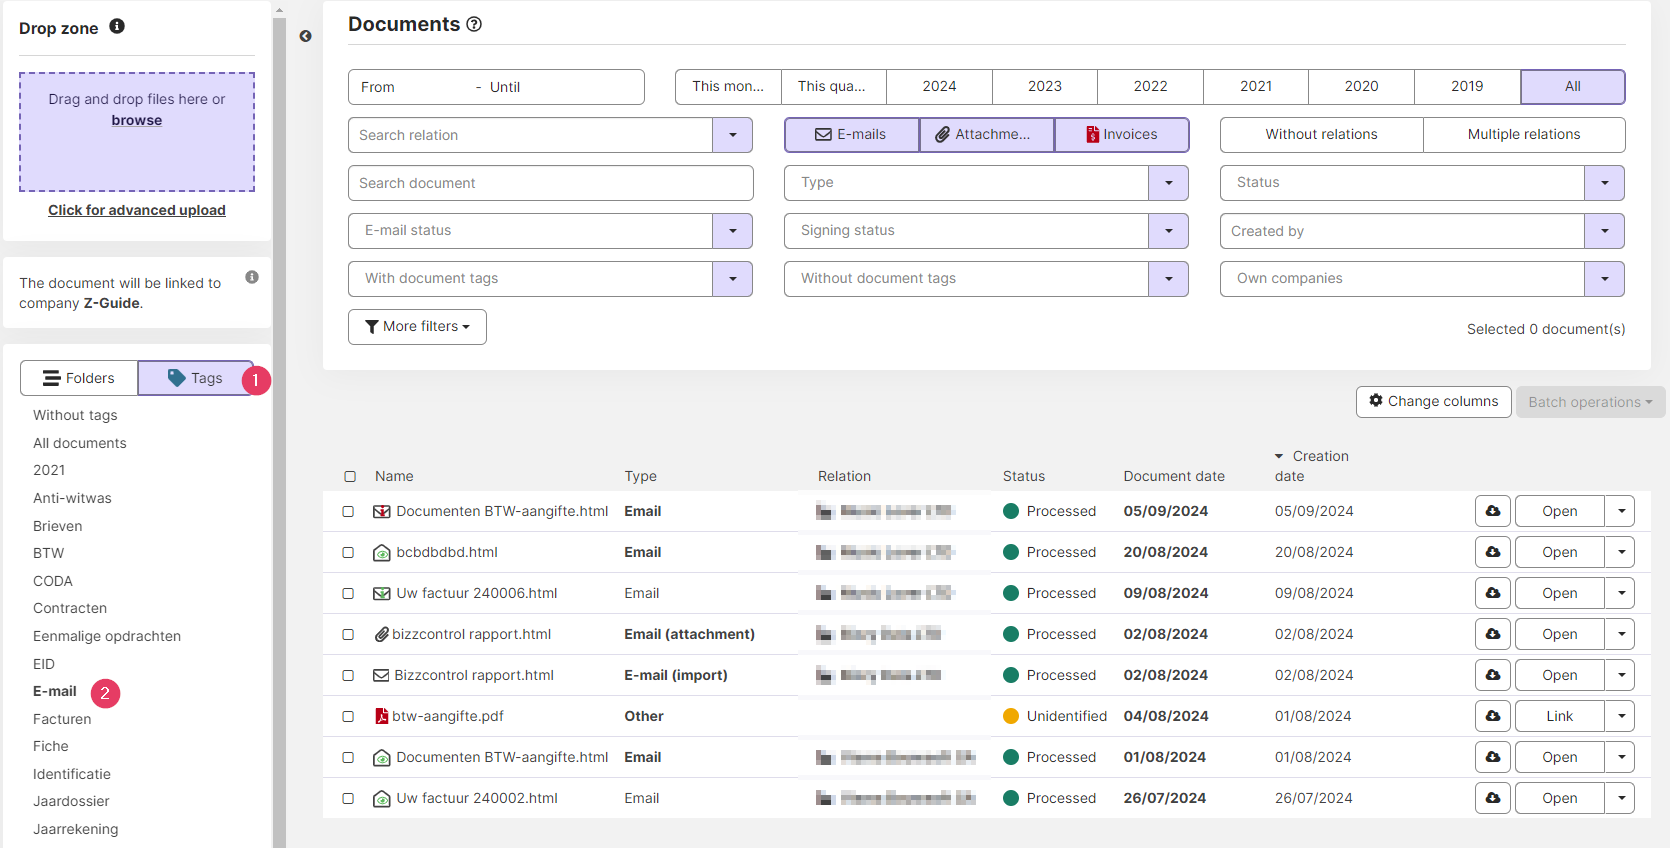1670x848 pixels.
Task: Select the Facturen tag in sidebar
Action: coord(62,719)
